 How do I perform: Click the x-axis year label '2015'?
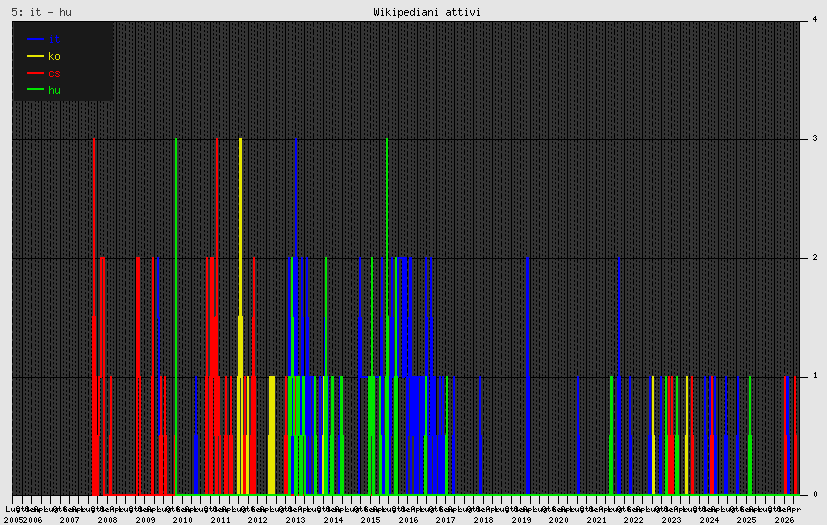[370, 520]
